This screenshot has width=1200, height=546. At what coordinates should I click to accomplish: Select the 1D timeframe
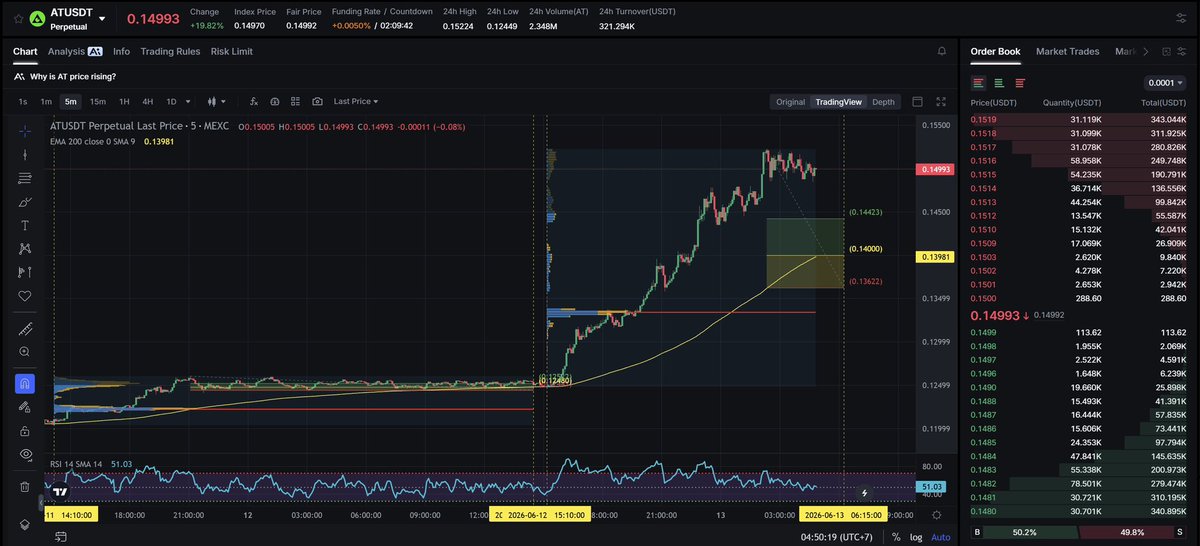tap(171, 101)
